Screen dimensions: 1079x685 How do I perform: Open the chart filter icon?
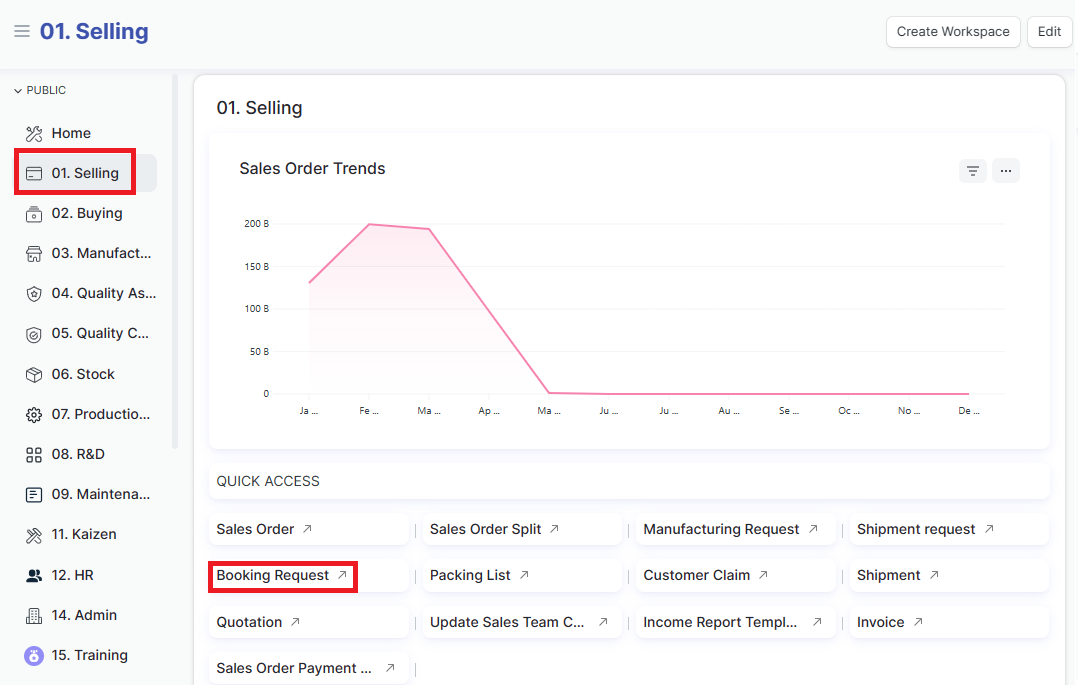coord(972,171)
